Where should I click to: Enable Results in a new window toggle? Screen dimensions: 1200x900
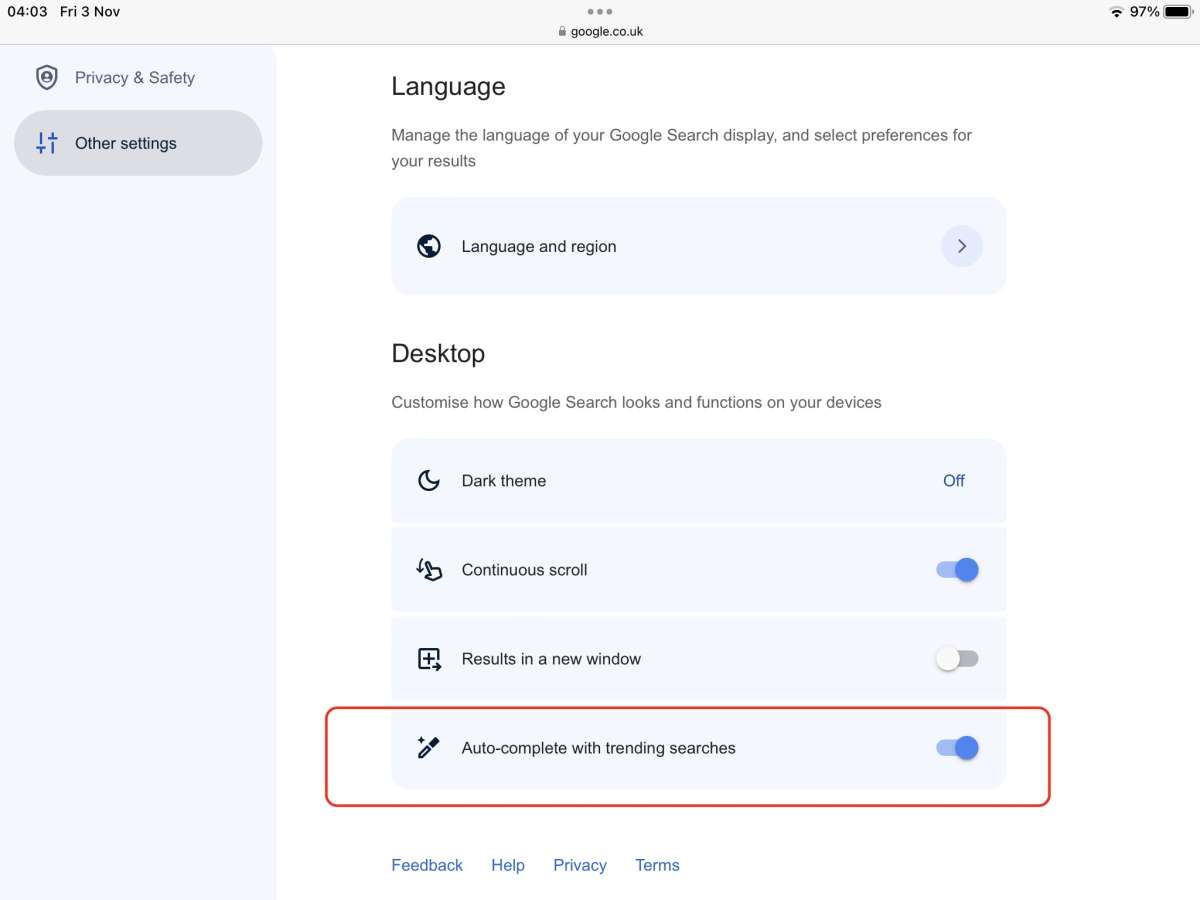pos(957,659)
